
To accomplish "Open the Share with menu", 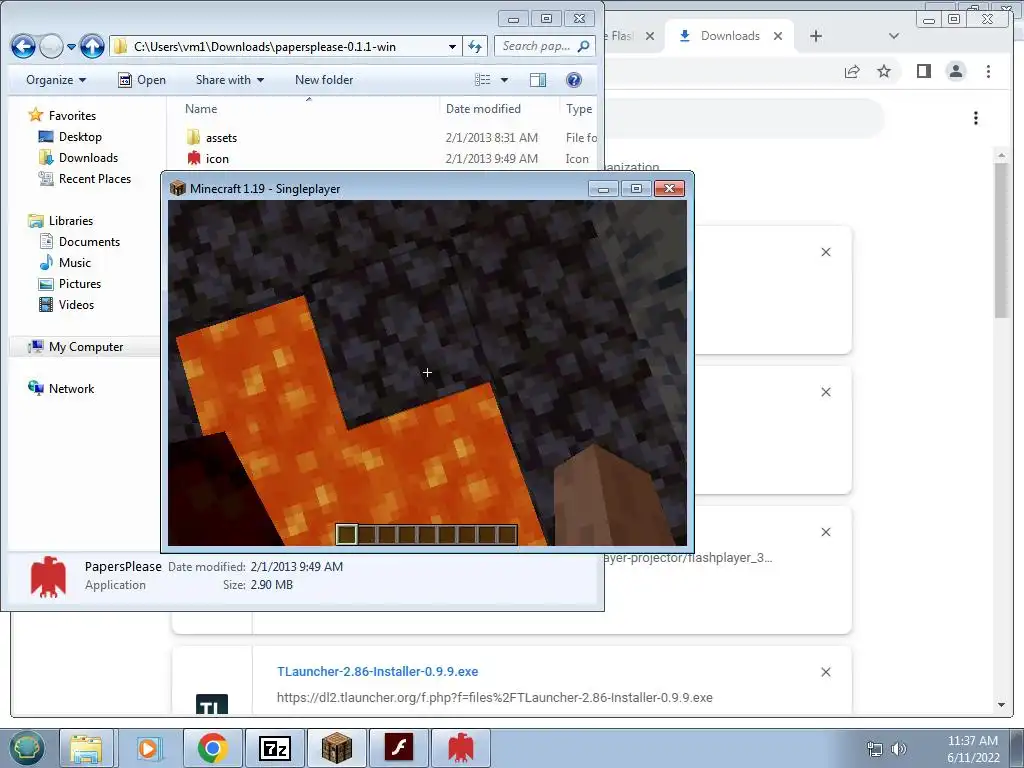I will pos(230,80).
